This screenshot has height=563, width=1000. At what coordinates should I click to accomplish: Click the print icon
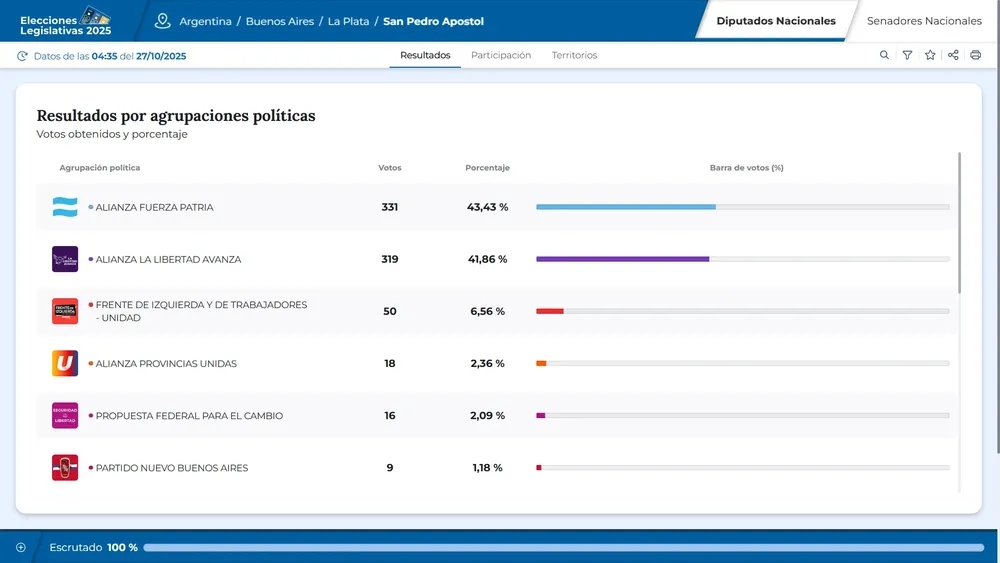(976, 55)
